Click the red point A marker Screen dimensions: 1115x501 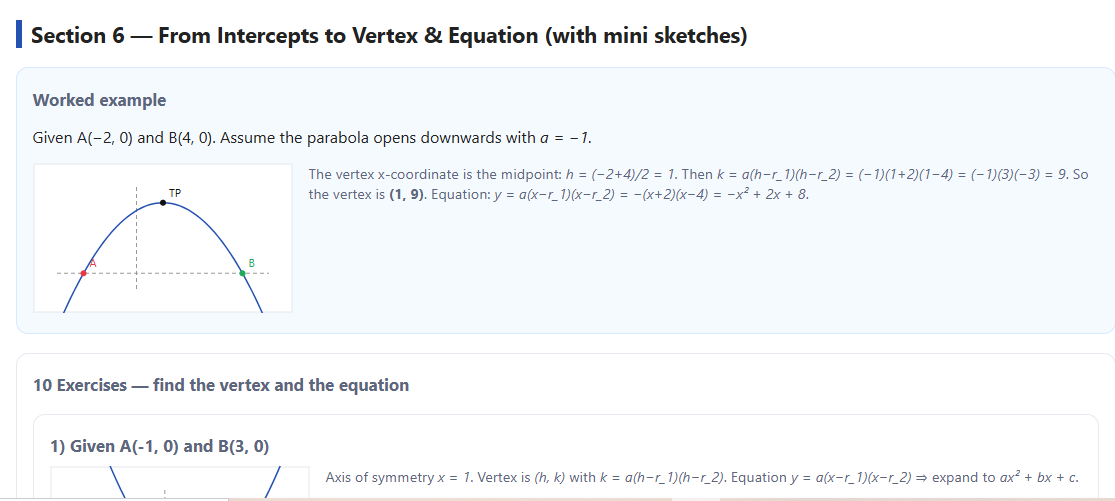coord(83,273)
